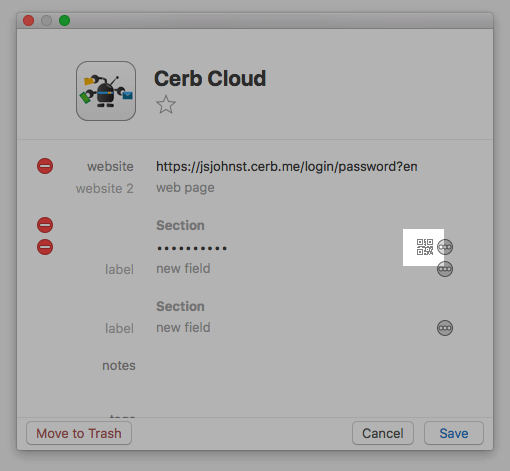Delete the first Section with red minus
The height and width of the screenshot is (471, 510).
(x=45, y=225)
